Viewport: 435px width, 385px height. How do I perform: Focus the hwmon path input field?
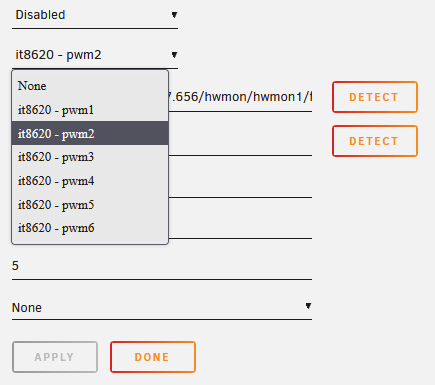click(x=240, y=97)
